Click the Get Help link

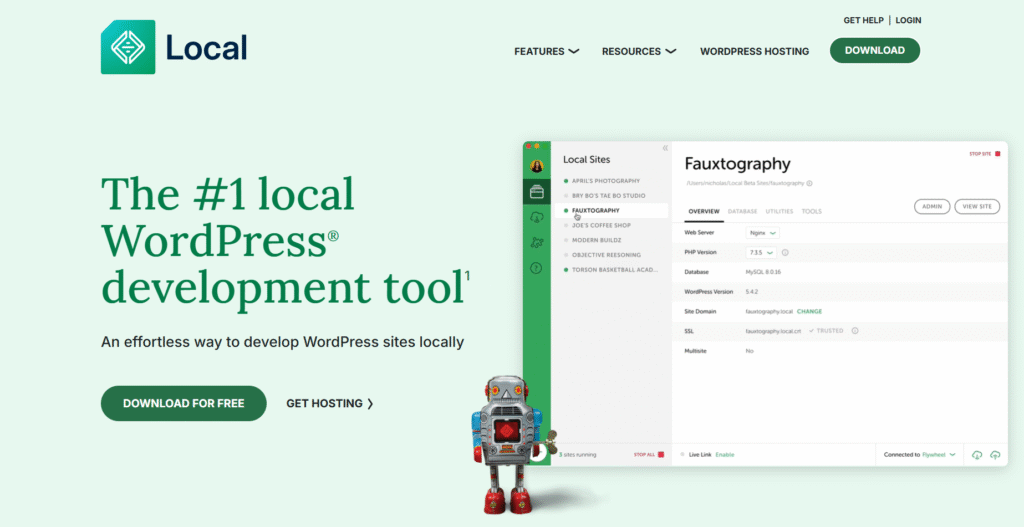(863, 20)
